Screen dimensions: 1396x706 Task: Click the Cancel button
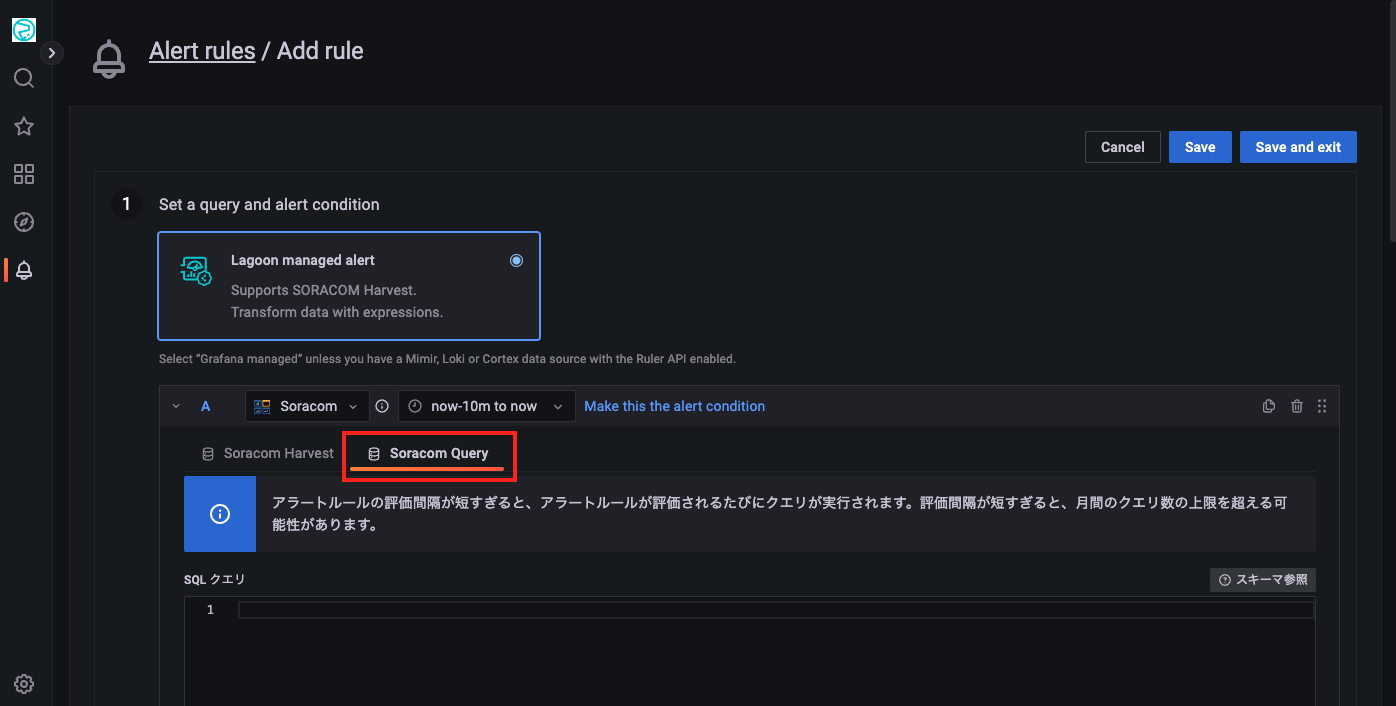[x=1122, y=147]
